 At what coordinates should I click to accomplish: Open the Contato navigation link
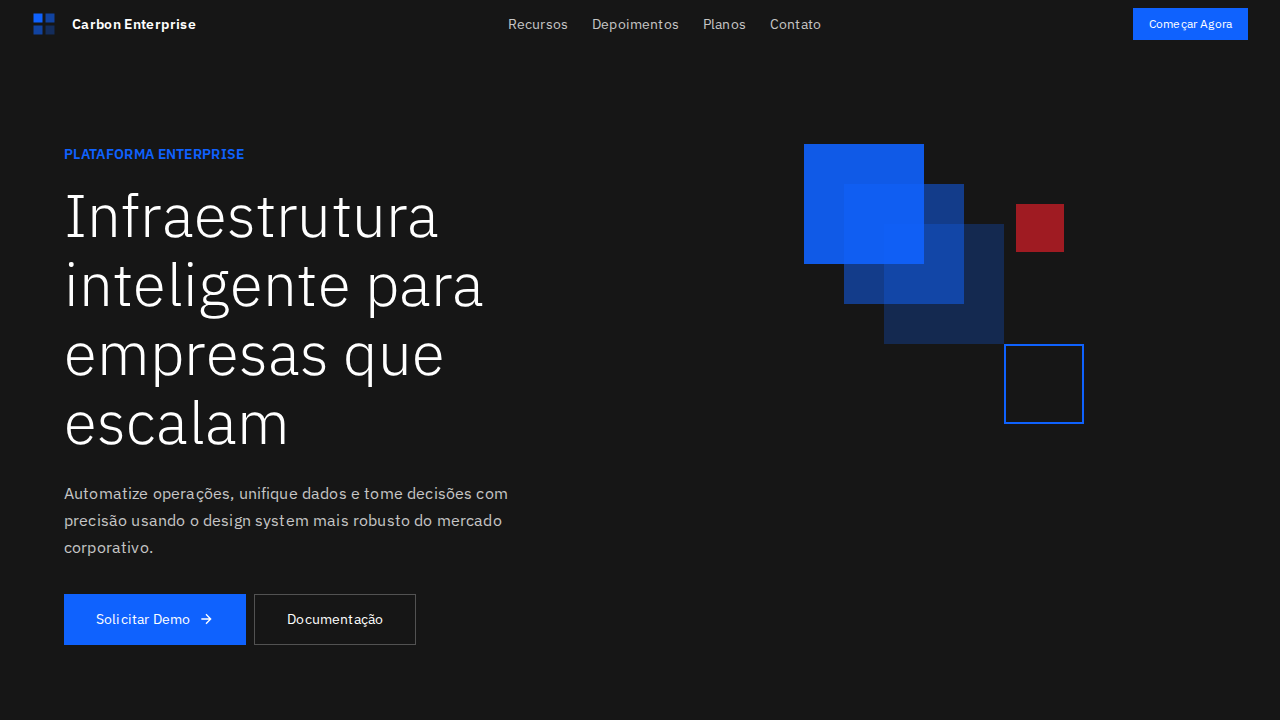click(x=795, y=24)
